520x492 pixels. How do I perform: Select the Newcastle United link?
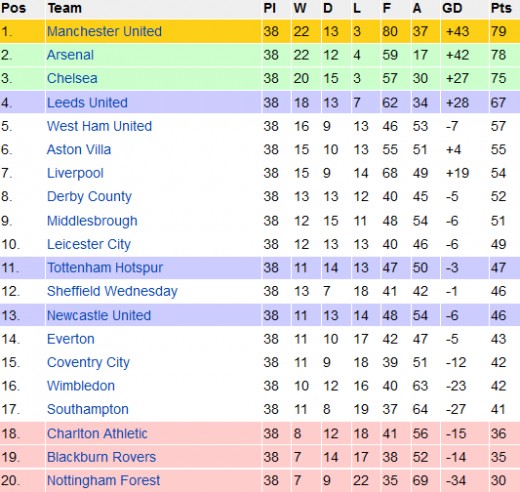99,315
